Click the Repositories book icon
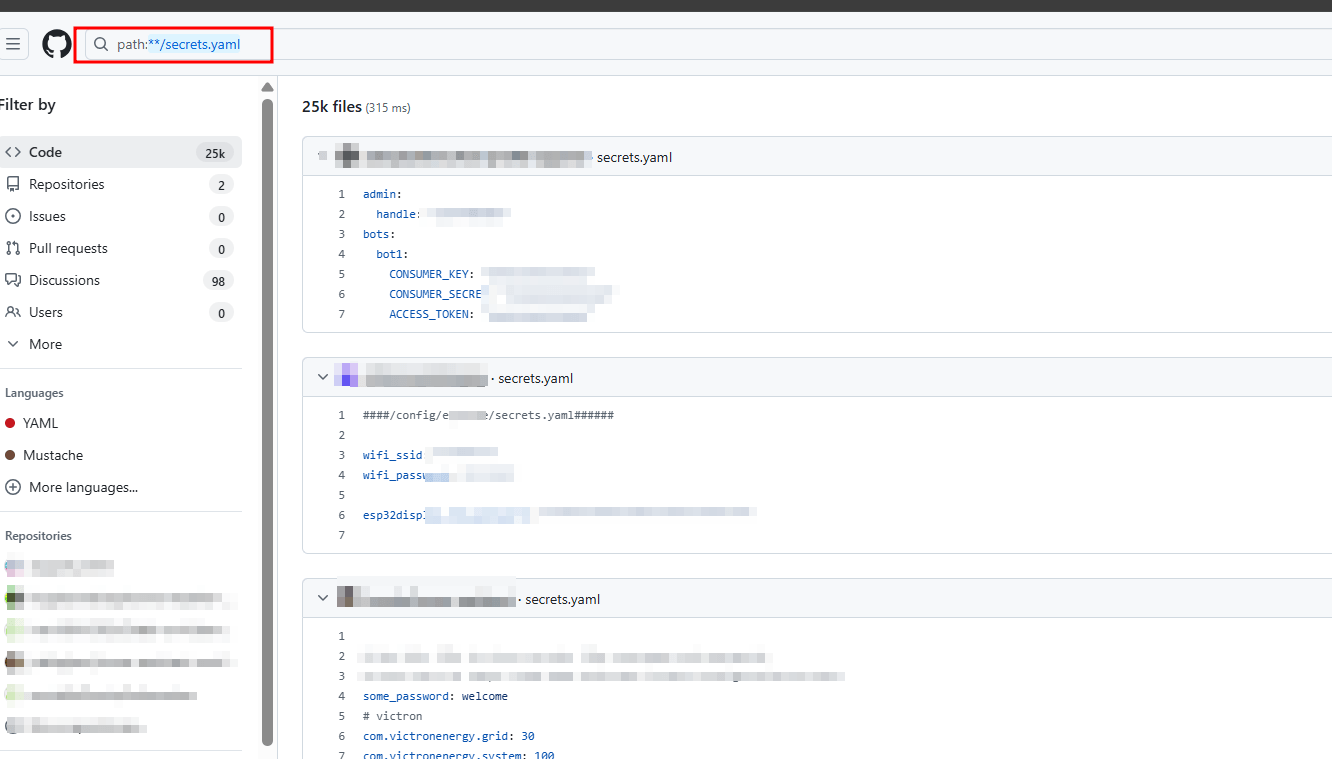 [14, 184]
